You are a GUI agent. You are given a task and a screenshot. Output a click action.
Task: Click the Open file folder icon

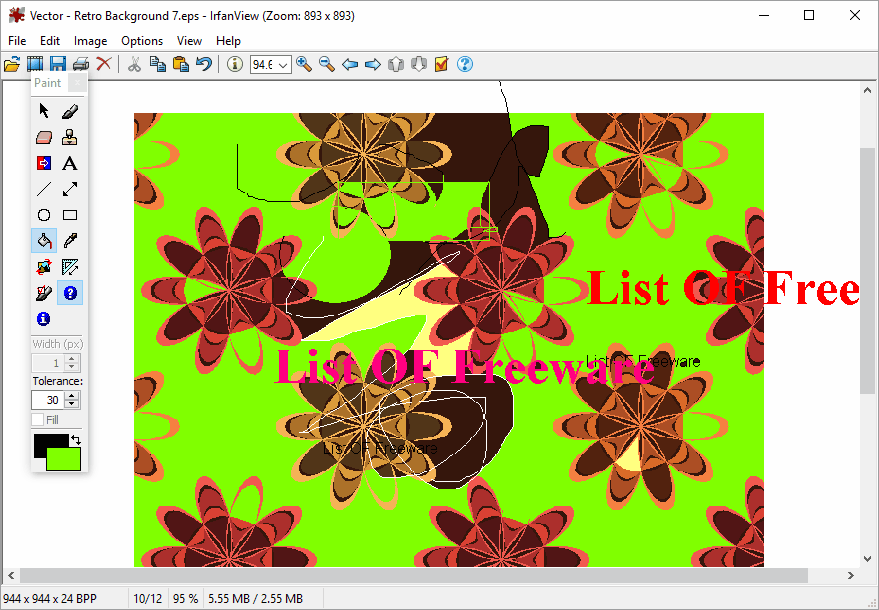pyautogui.click(x=12, y=64)
